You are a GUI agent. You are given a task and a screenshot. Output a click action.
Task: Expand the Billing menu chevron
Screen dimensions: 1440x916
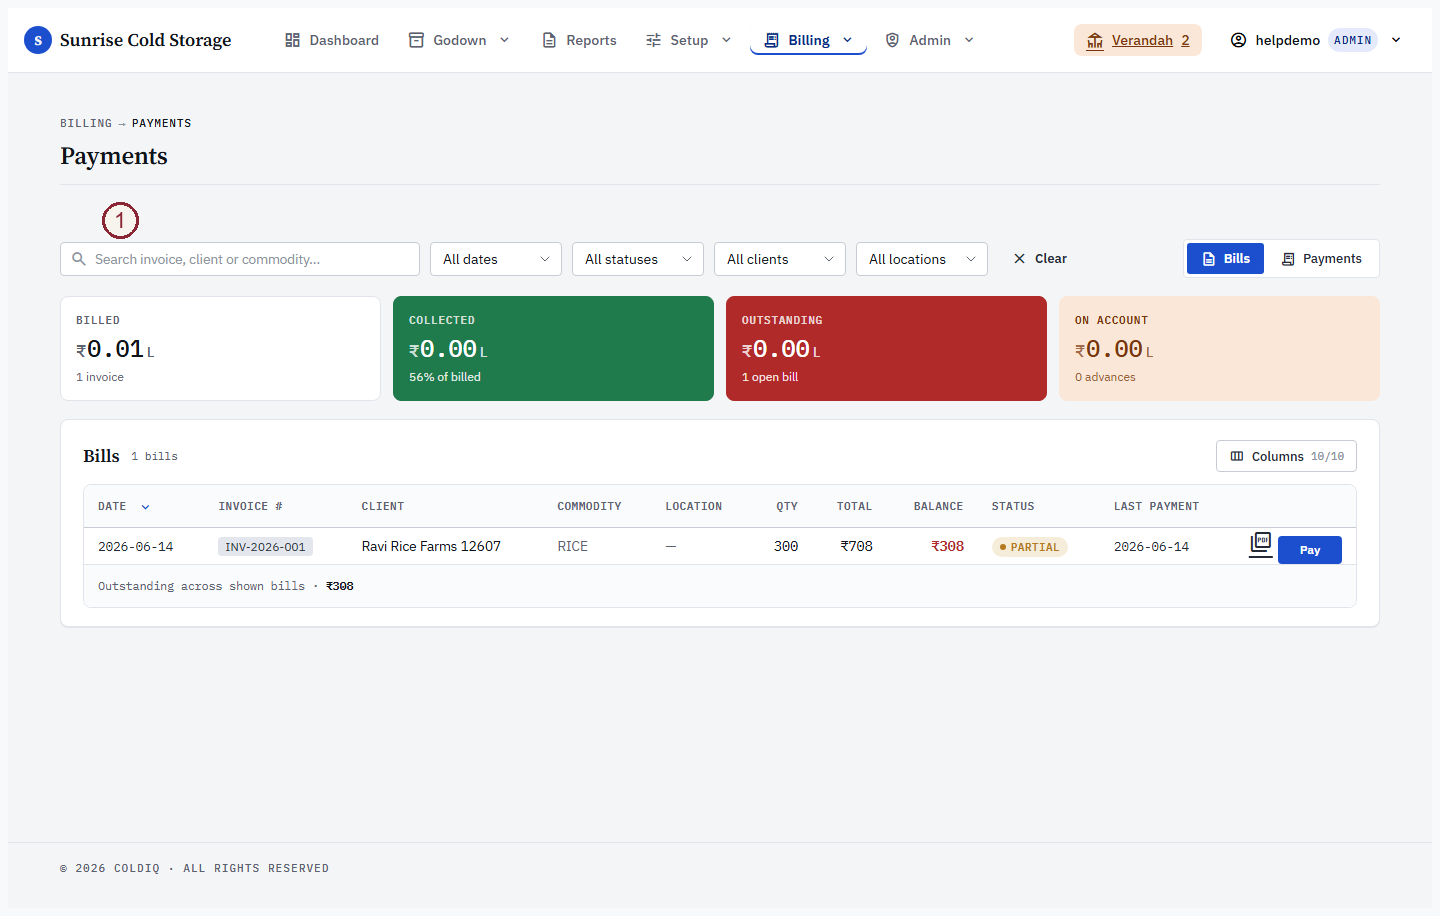click(x=847, y=40)
